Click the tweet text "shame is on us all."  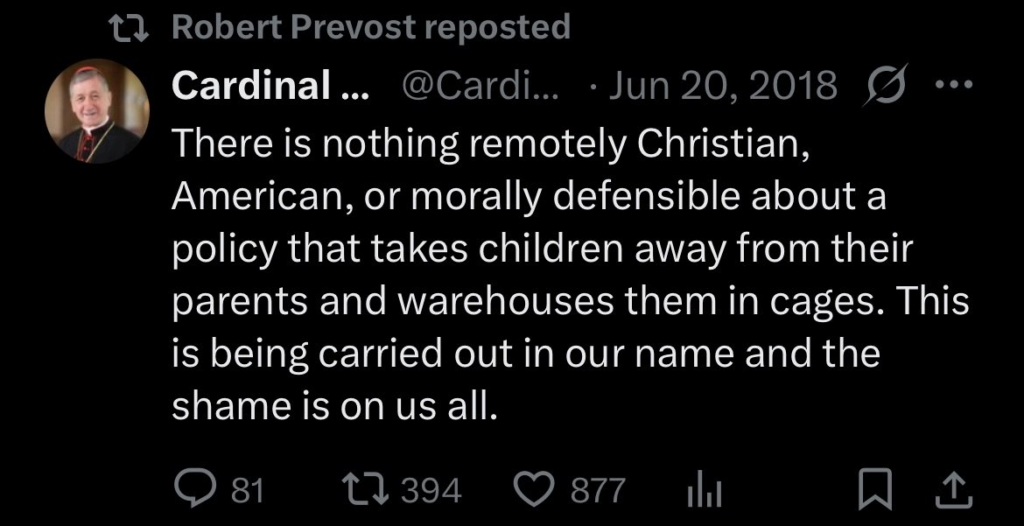tap(334, 406)
